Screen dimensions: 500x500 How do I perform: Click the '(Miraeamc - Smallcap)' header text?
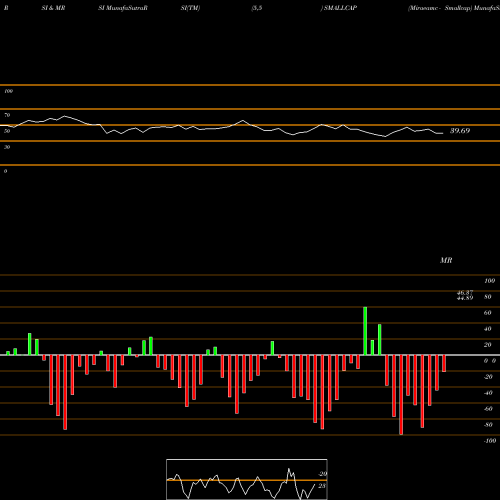coord(440,8)
